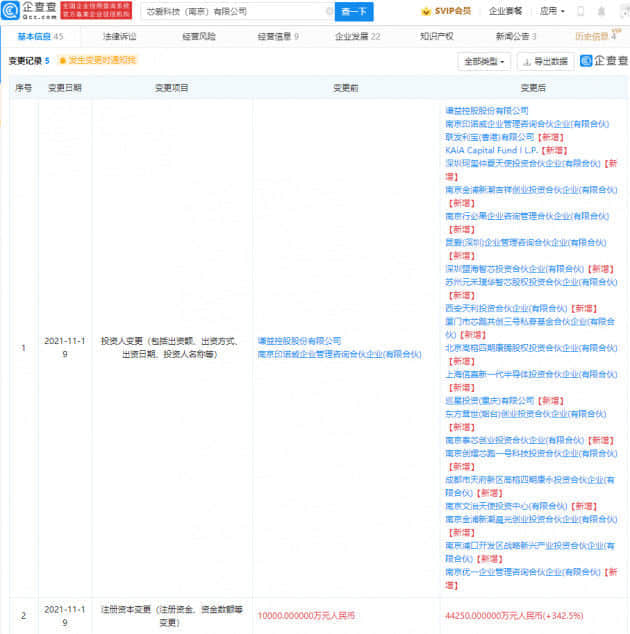This screenshot has width=630, height=634.
Task: Open the 新闻公告 3 tab
Action: click(516, 37)
